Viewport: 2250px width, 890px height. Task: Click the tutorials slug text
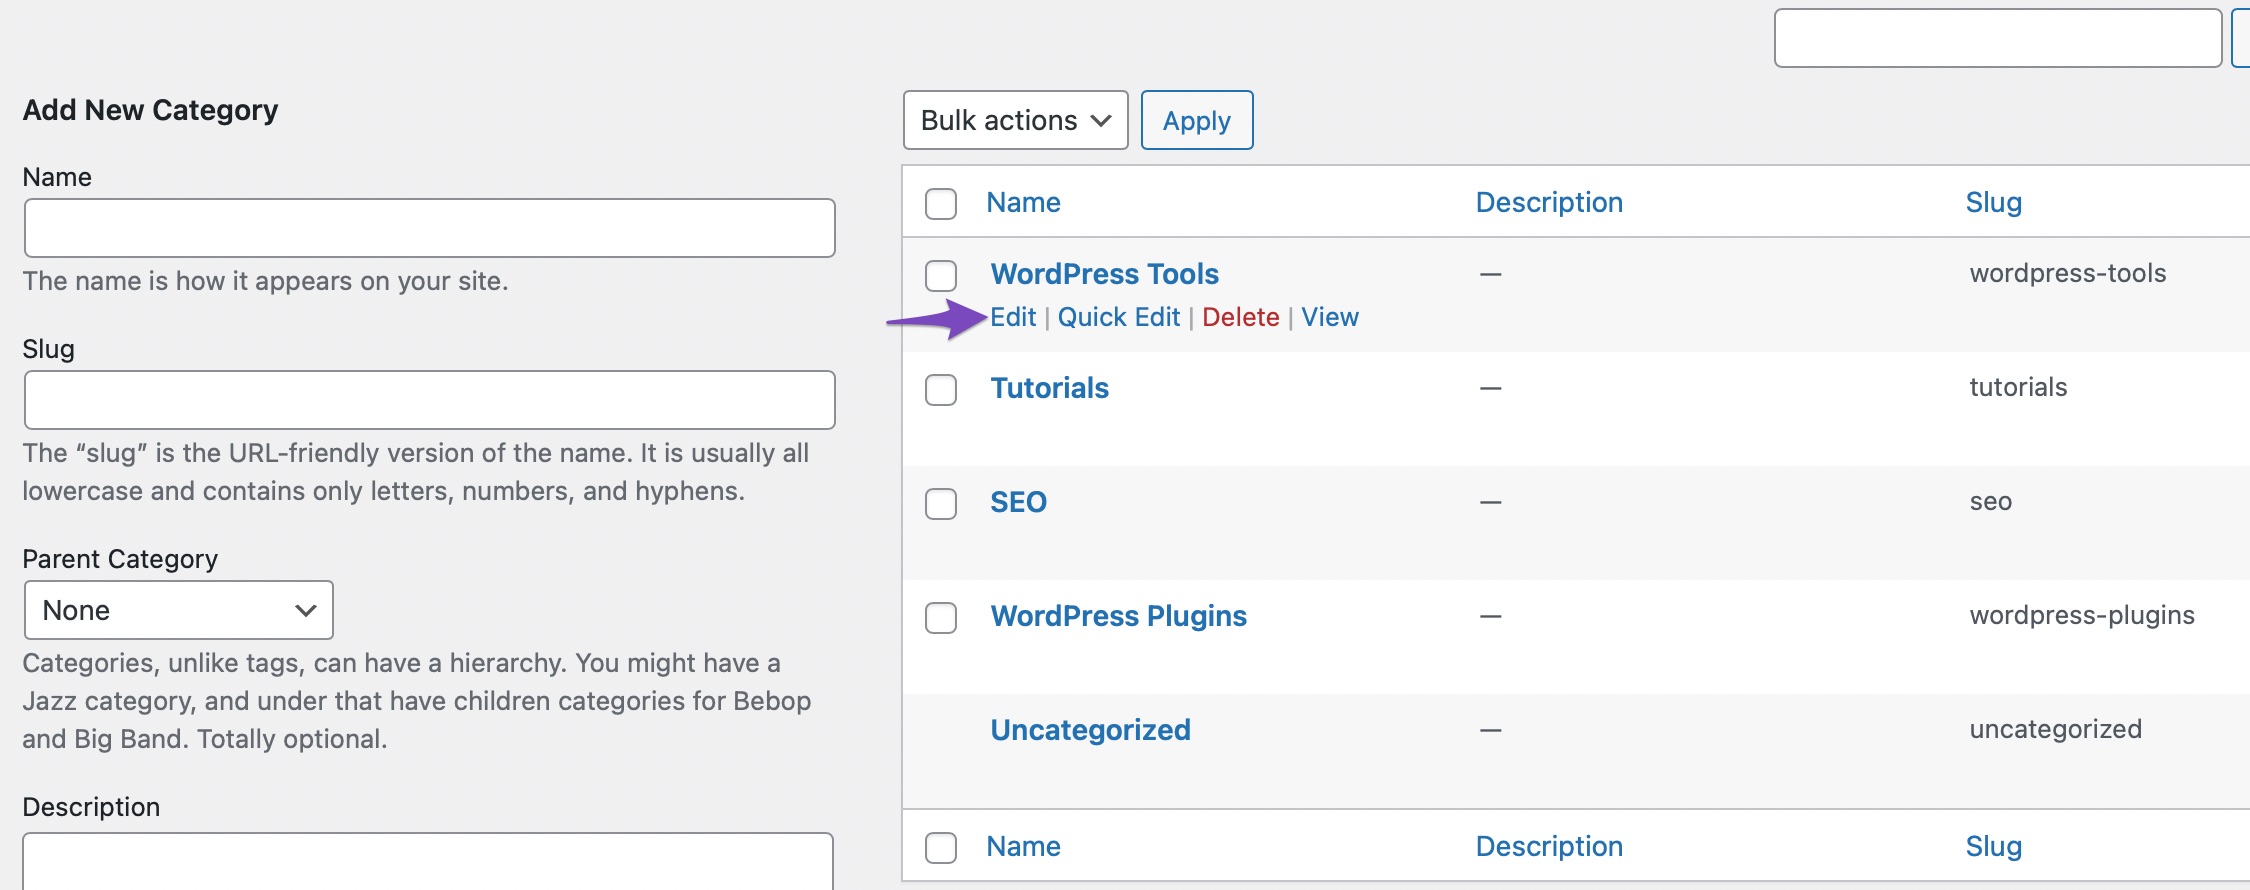2018,387
